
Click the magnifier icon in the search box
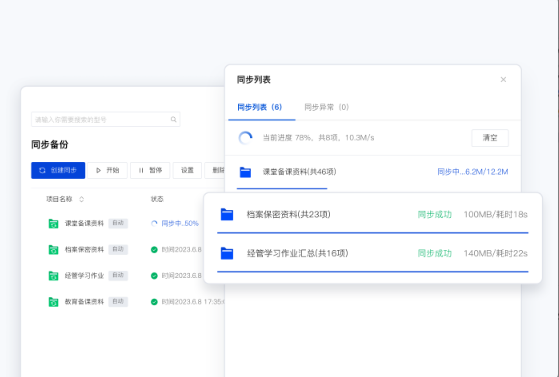click(174, 119)
